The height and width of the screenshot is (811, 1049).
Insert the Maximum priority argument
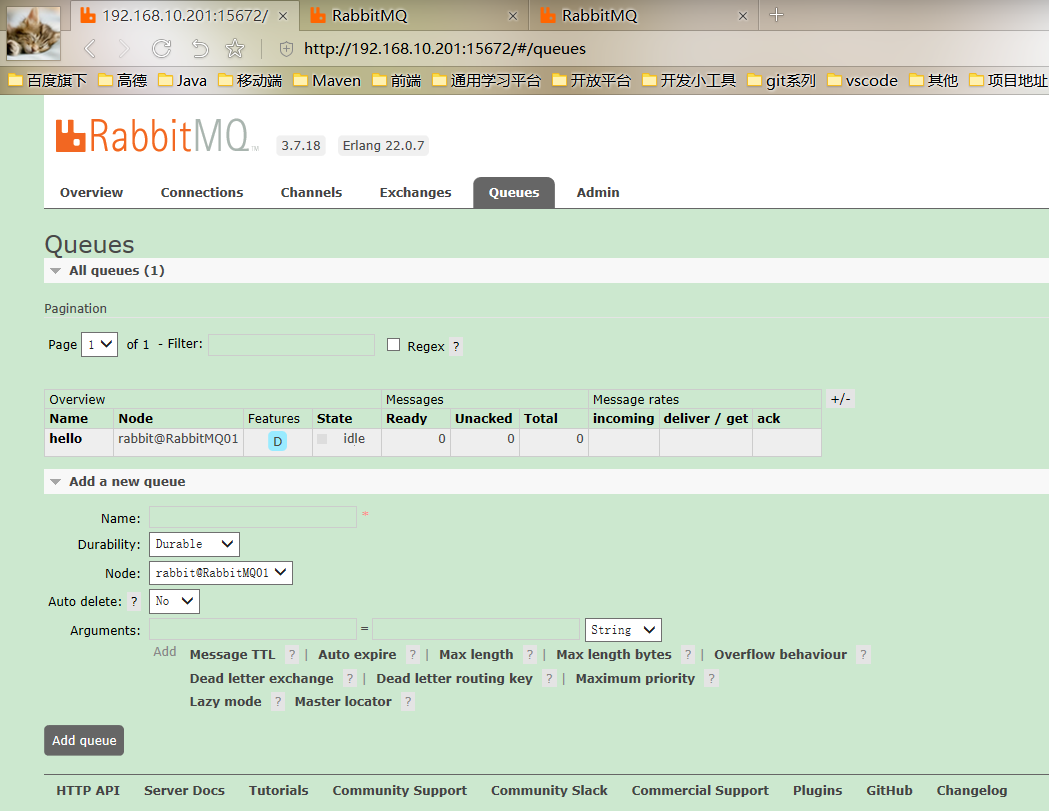(x=636, y=679)
